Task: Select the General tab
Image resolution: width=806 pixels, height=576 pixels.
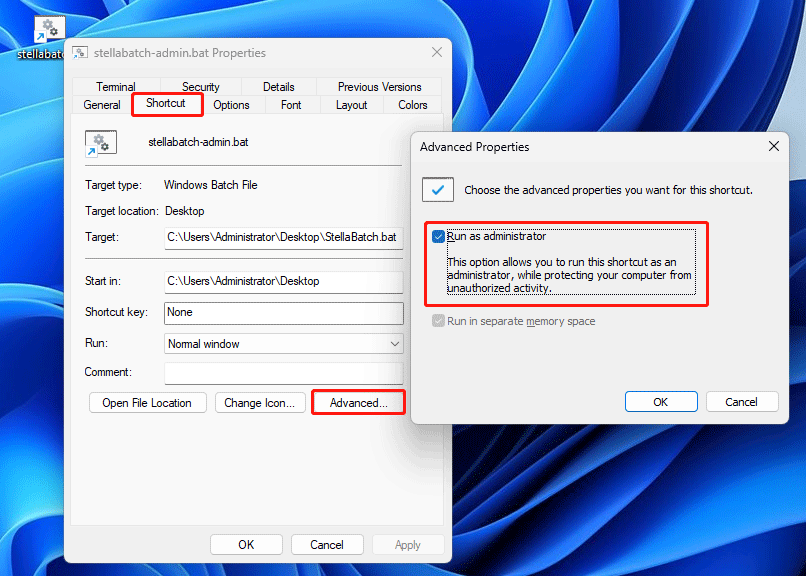Action: (101, 104)
